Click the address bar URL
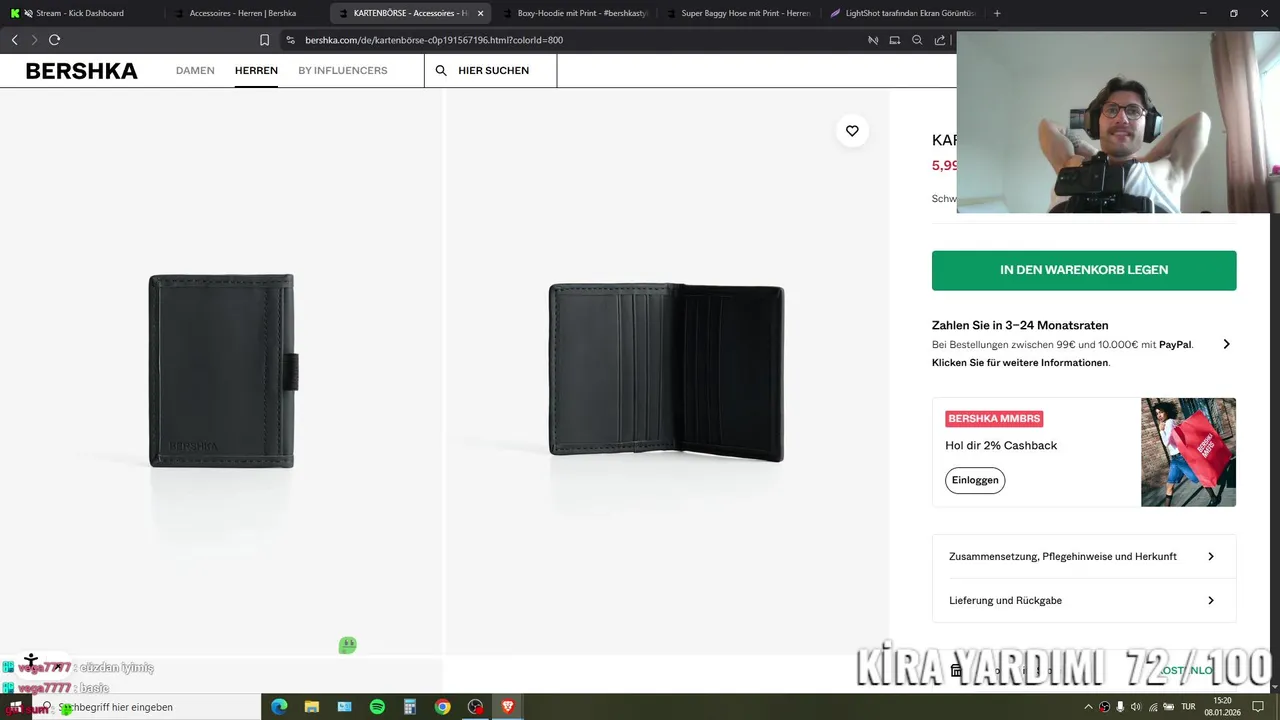 tap(434, 40)
